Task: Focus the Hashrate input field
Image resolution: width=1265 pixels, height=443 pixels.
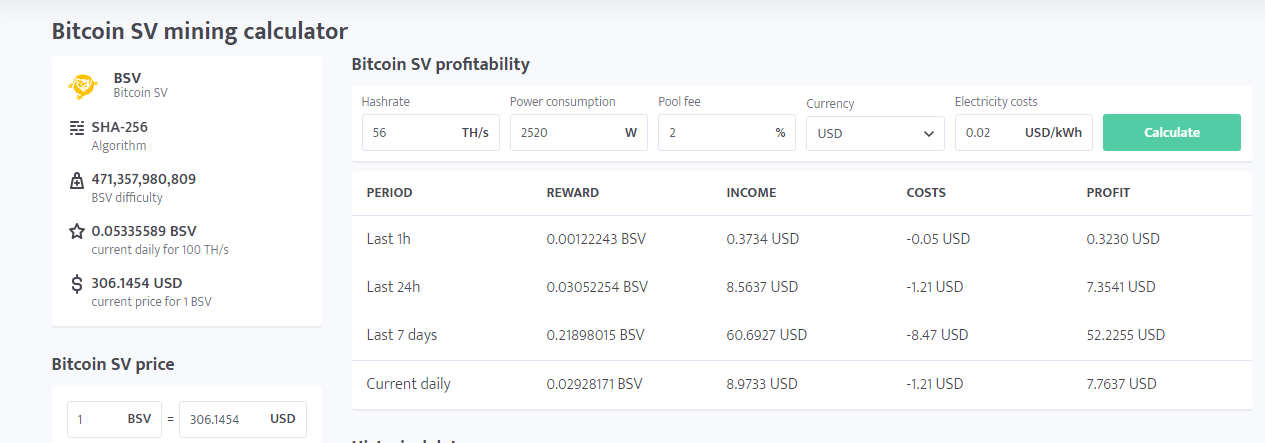Action: point(430,132)
